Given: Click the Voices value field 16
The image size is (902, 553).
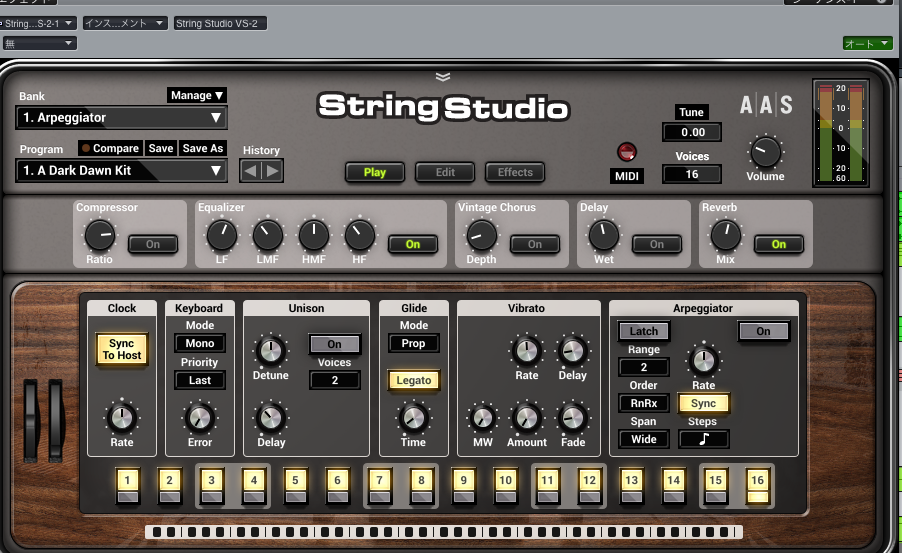Looking at the screenshot, I should click(692, 174).
